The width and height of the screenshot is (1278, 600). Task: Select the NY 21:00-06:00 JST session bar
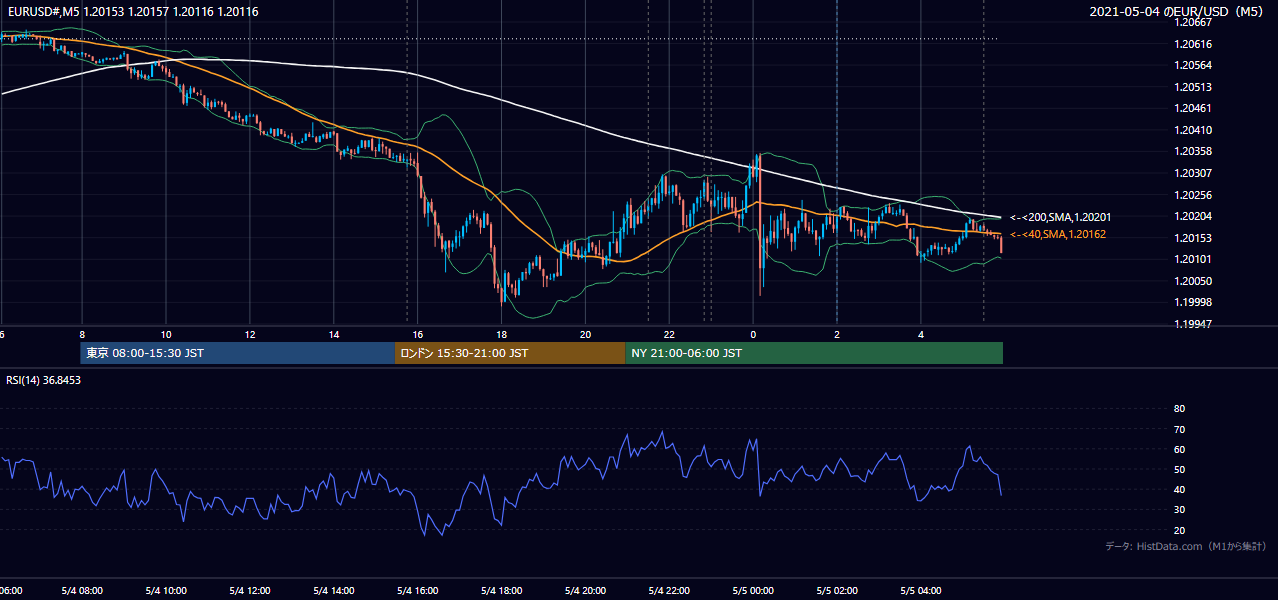814,353
